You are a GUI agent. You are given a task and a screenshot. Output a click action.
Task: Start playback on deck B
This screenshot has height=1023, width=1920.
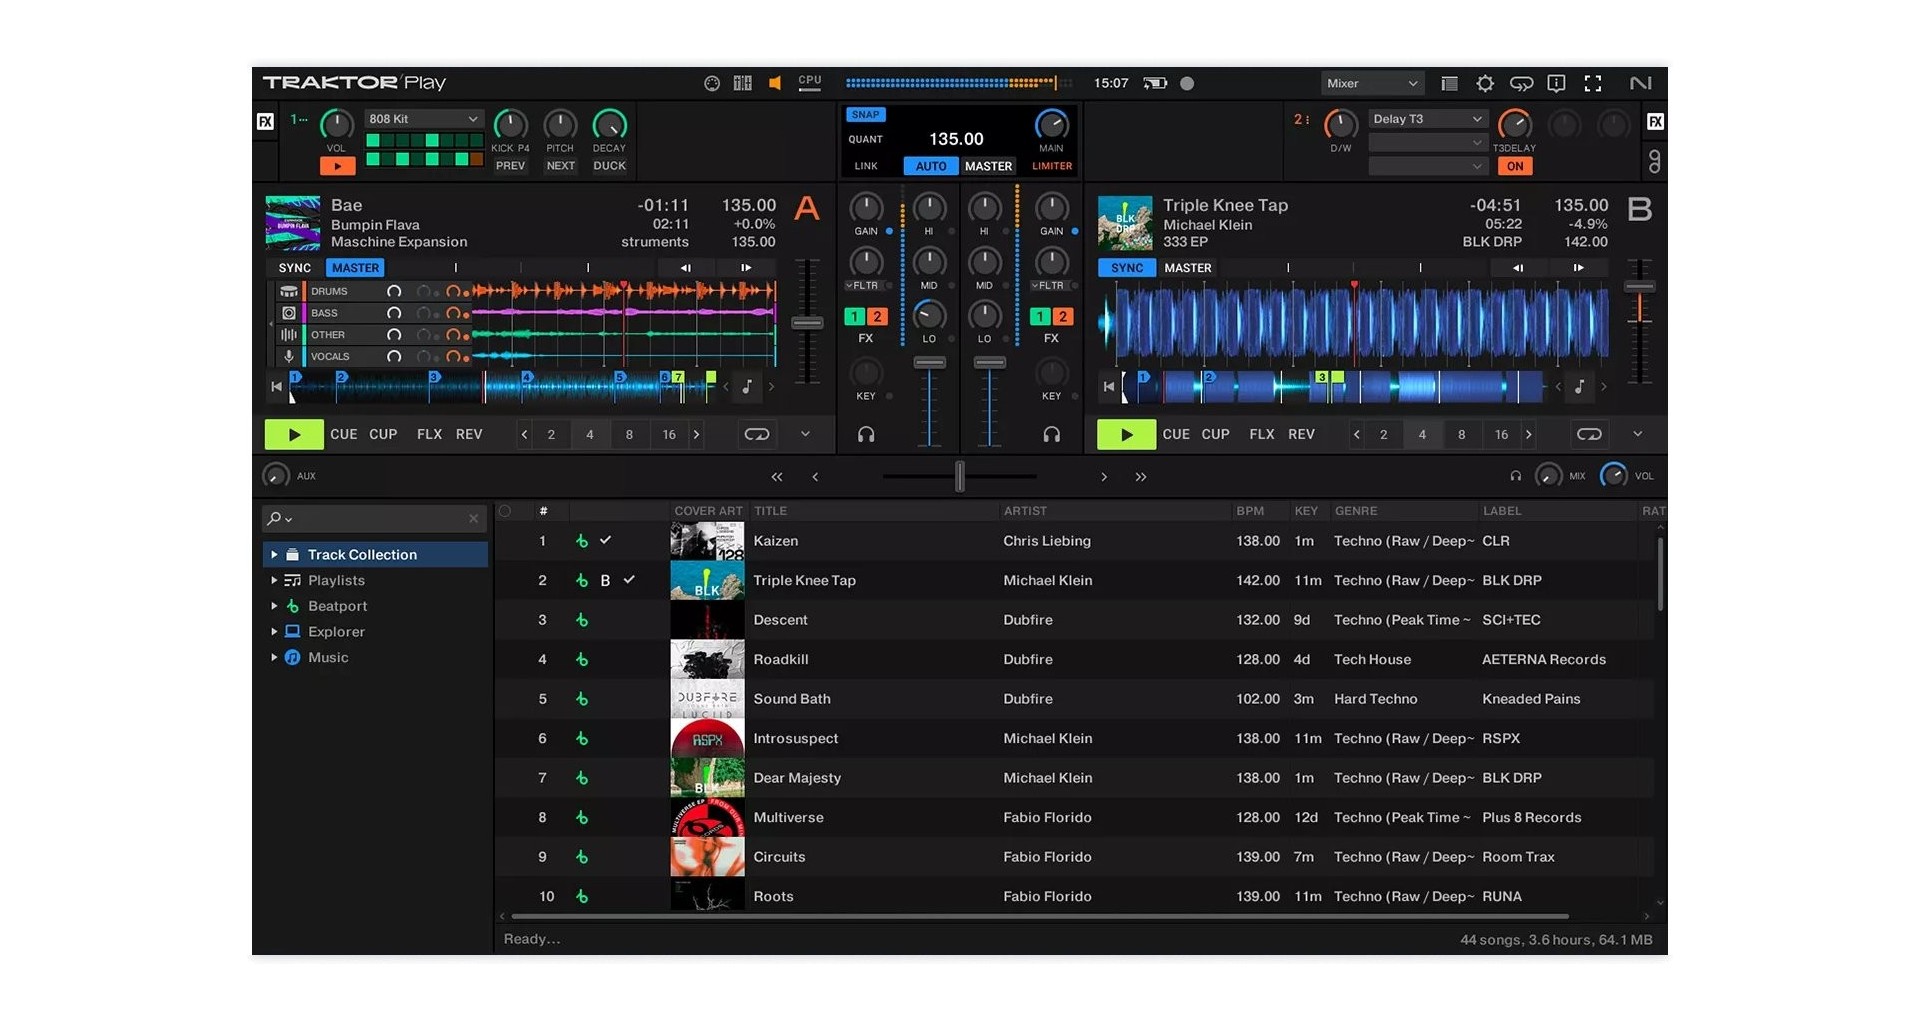click(x=1126, y=434)
